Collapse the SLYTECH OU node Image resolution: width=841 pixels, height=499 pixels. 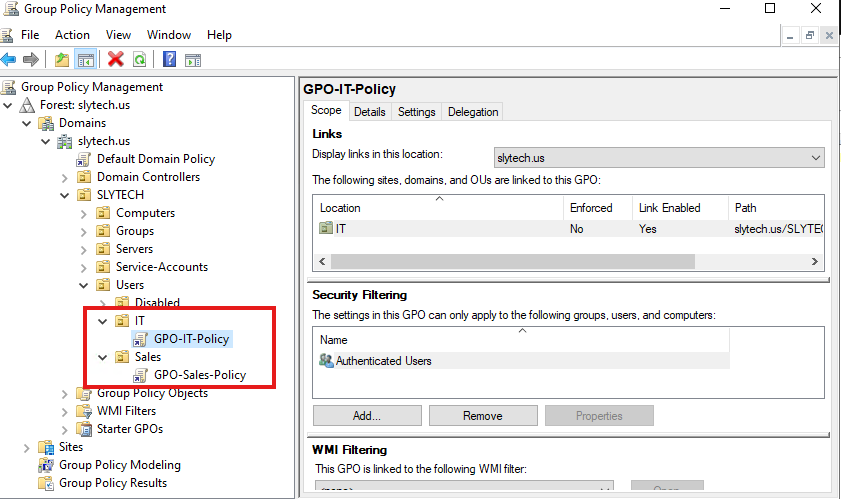click(64, 195)
